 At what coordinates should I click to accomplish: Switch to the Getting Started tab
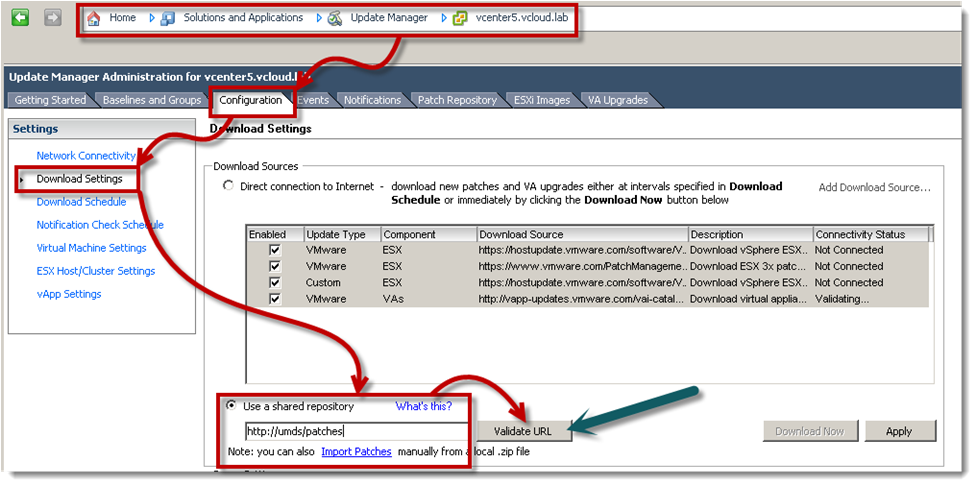pyautogui.click(x=50, y=100)
